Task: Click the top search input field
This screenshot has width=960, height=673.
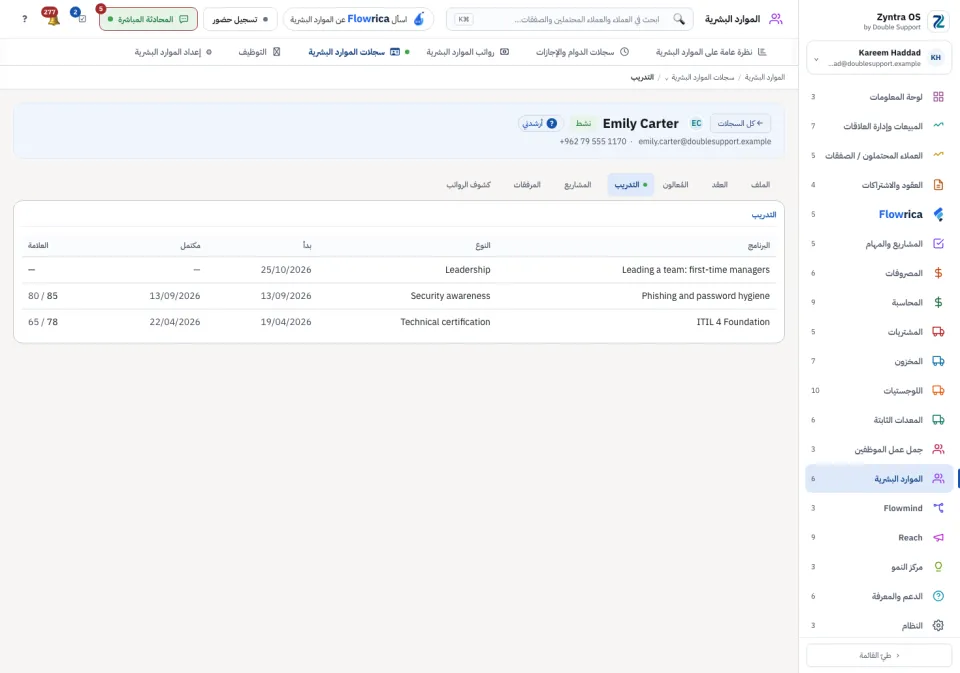Action: pyautogui.click(x=570, y=19)
